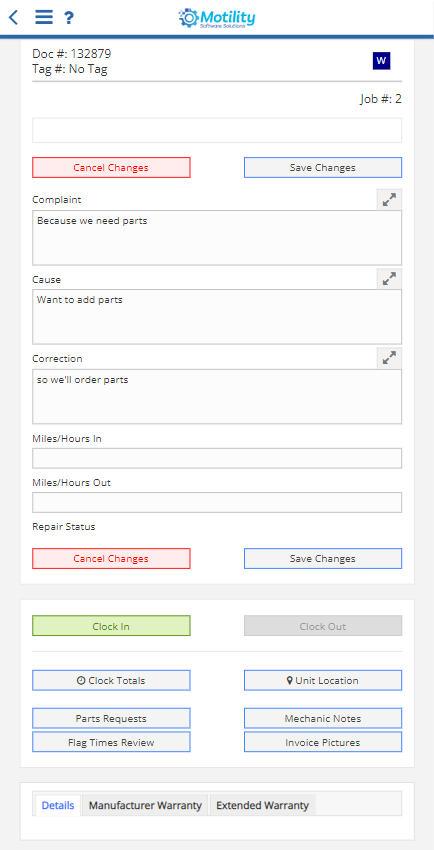Select the Details tab
The height and width of the screenshot is (850, 434).
(x=58, y=805)
